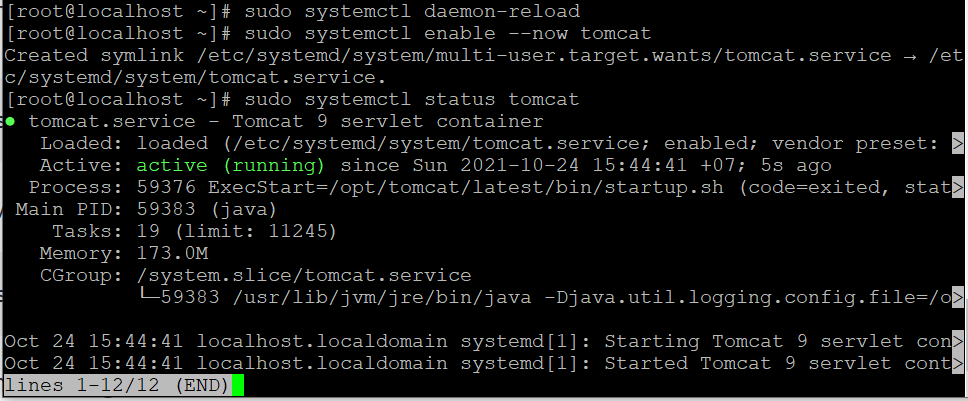Click the green 'active (running)' status text
Image resolution: width=968 pixels, height=401 pixels.
tap(230, 166)
